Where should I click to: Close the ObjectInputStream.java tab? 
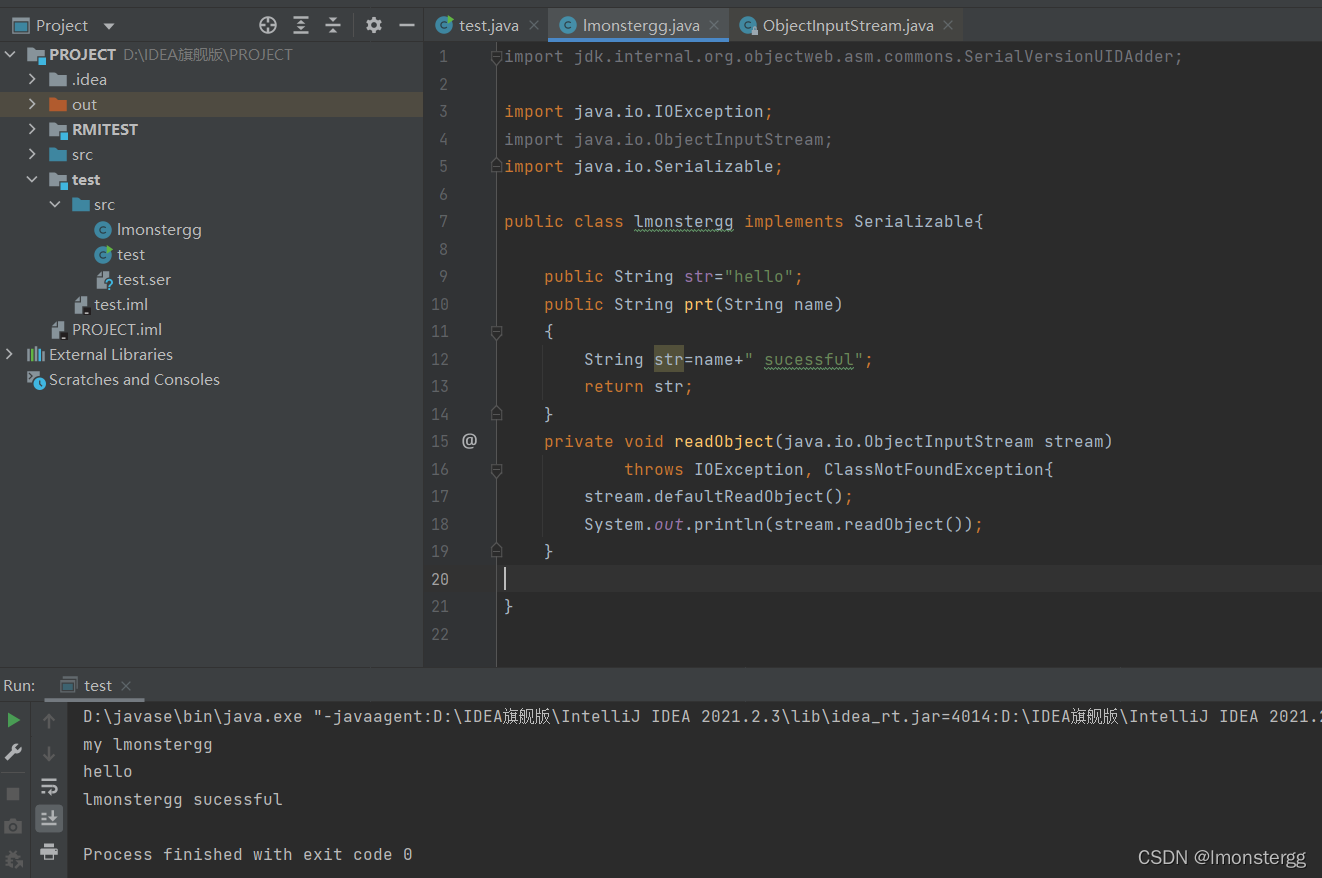click(x=948, y=25)
